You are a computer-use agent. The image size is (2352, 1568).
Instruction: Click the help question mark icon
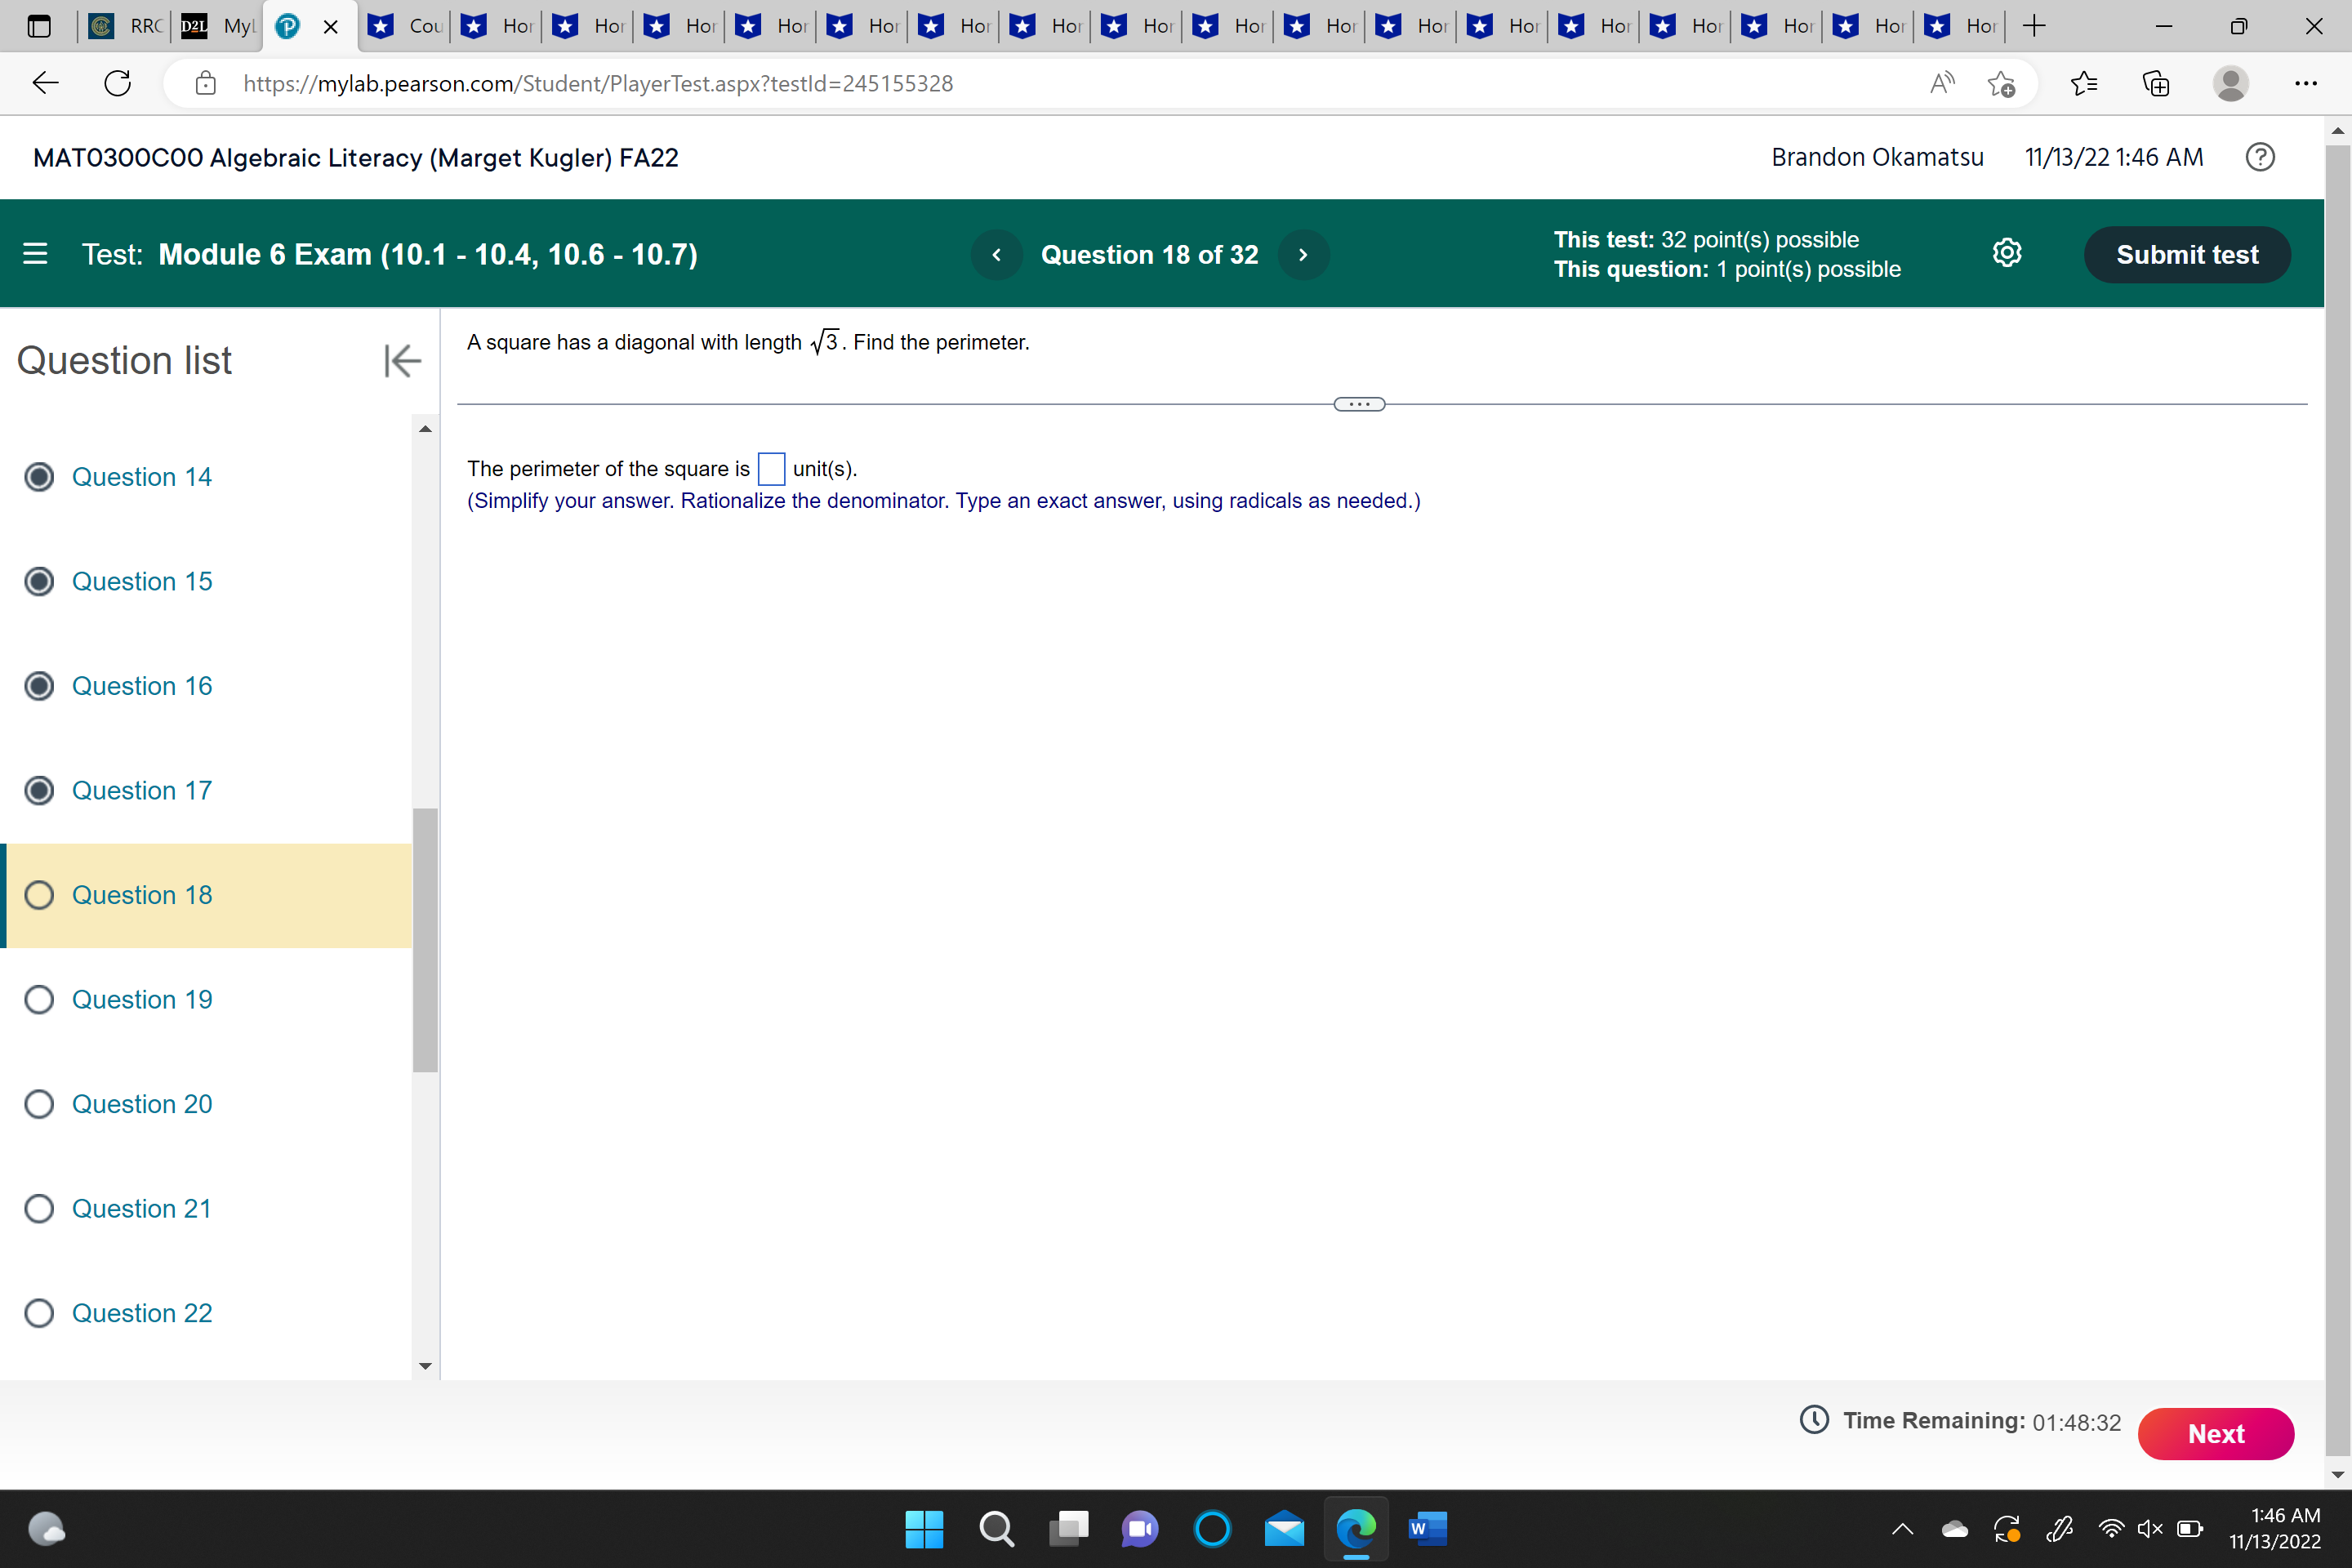pyautogui.click(x=2259, y=157)
